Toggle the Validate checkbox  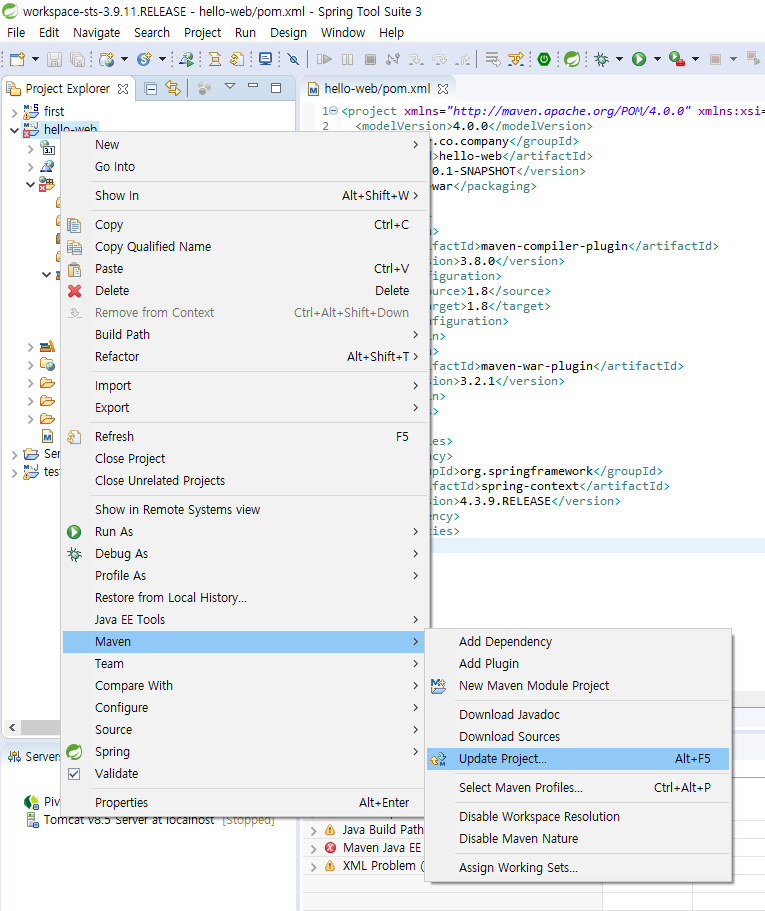click(x=74, y=774)
